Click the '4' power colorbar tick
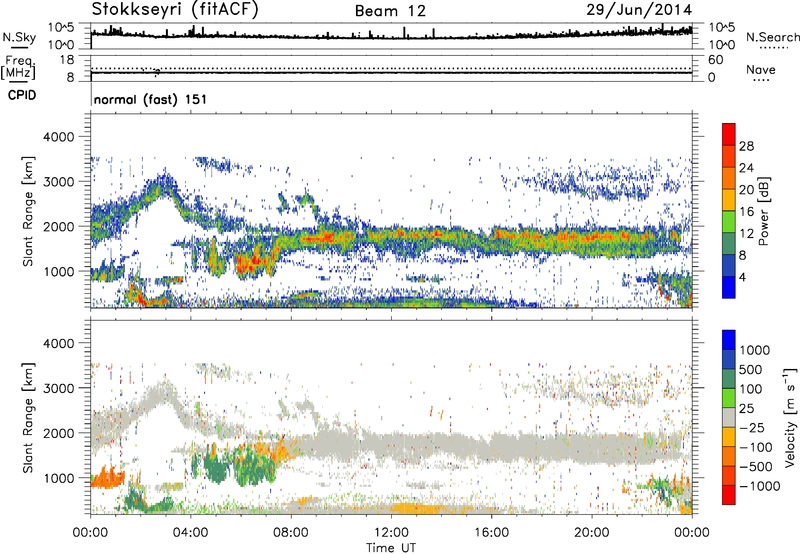800x554 pixels. pyautogui.click(x=742, y=277)
